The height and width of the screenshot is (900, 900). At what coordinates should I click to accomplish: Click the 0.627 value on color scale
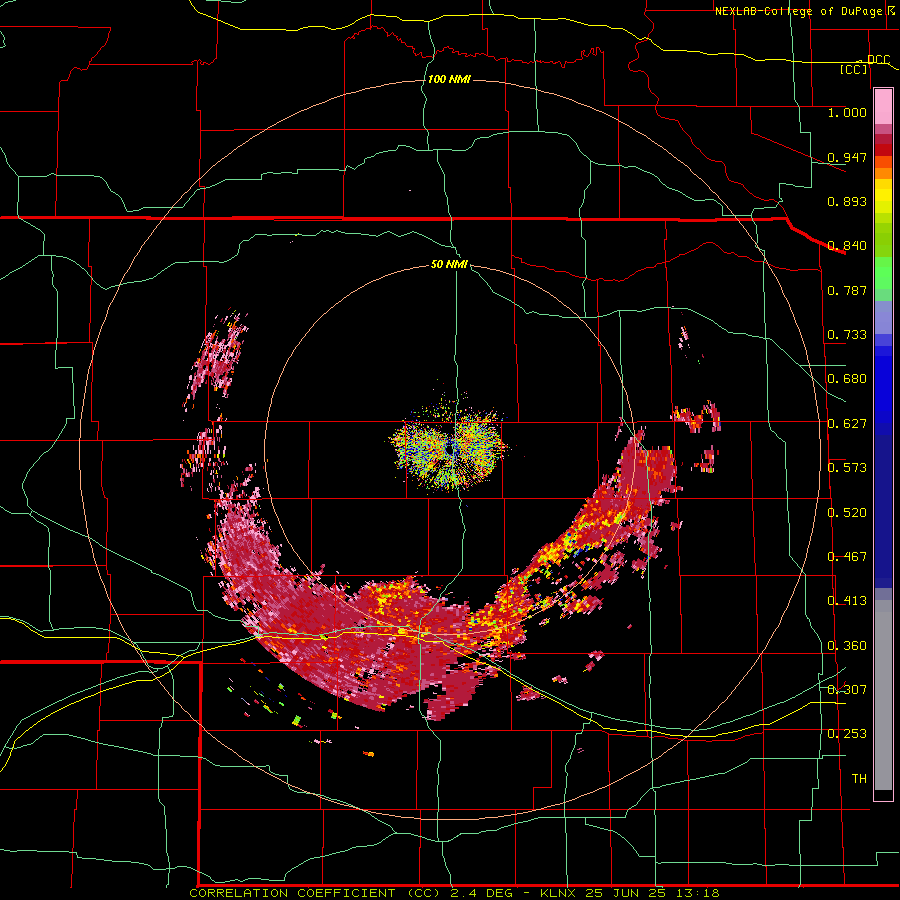(847, 424)
